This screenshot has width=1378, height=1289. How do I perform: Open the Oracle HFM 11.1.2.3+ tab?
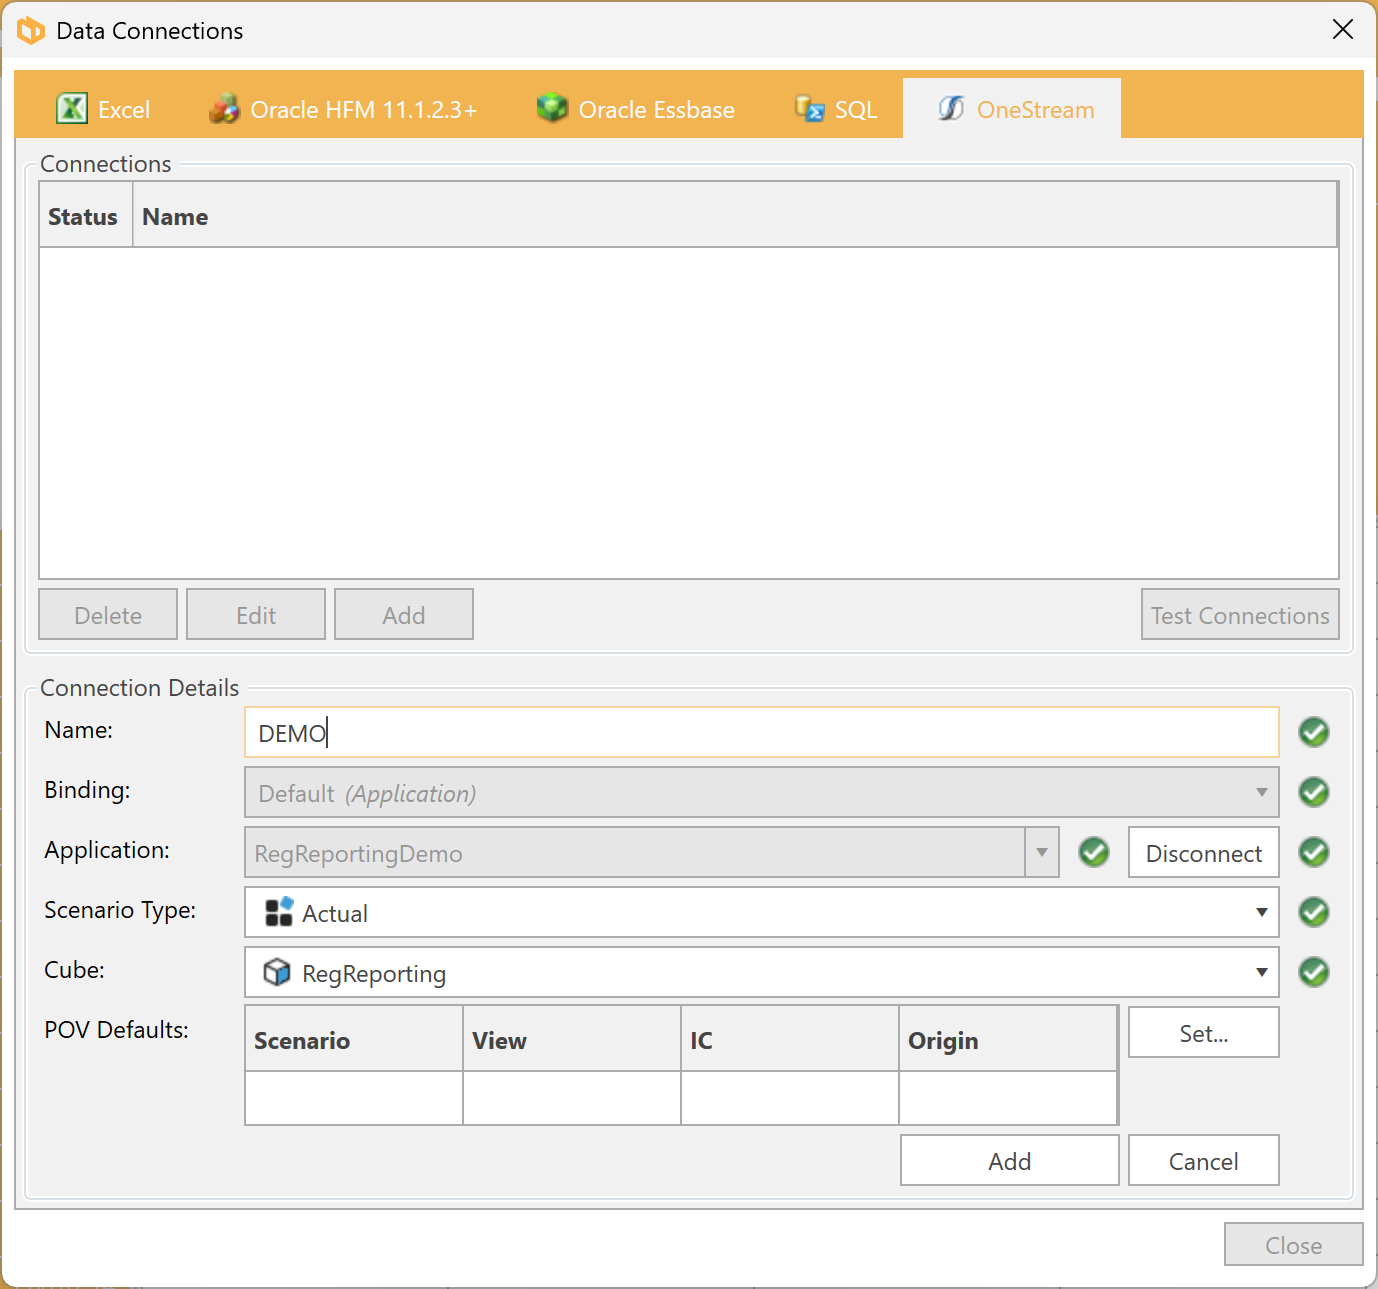pos(343,108)
